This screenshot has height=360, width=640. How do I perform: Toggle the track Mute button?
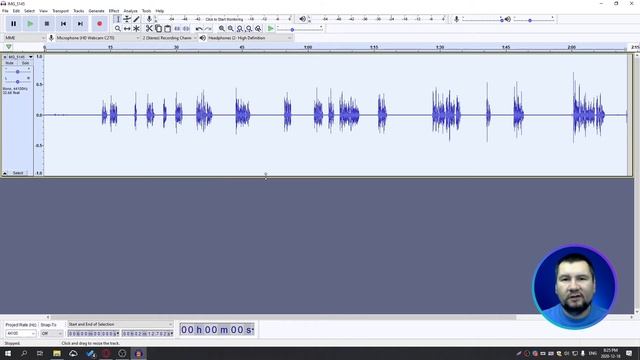9,63
